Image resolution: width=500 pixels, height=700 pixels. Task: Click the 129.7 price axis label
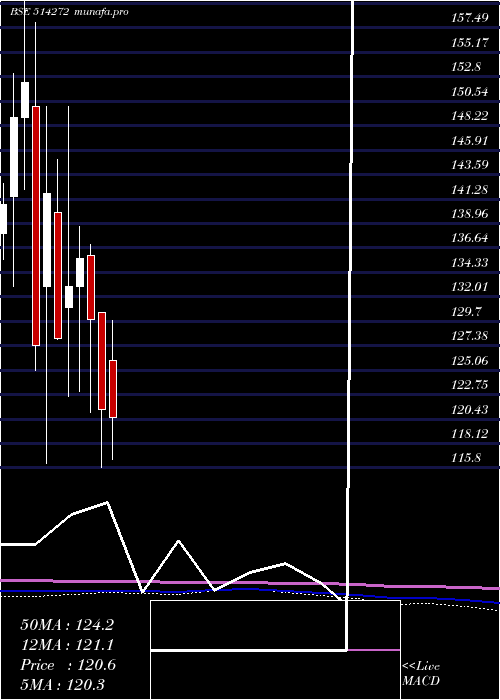click(467, 310)
